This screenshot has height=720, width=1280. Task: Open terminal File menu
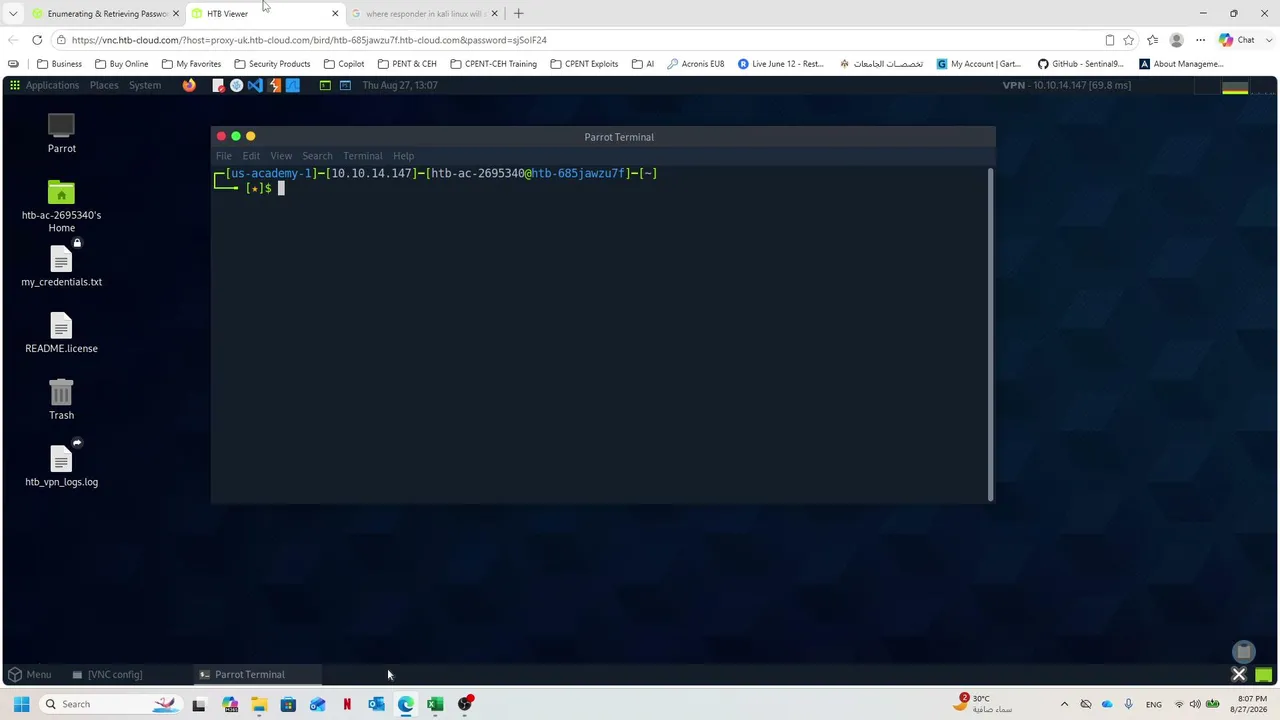[224, 156]
